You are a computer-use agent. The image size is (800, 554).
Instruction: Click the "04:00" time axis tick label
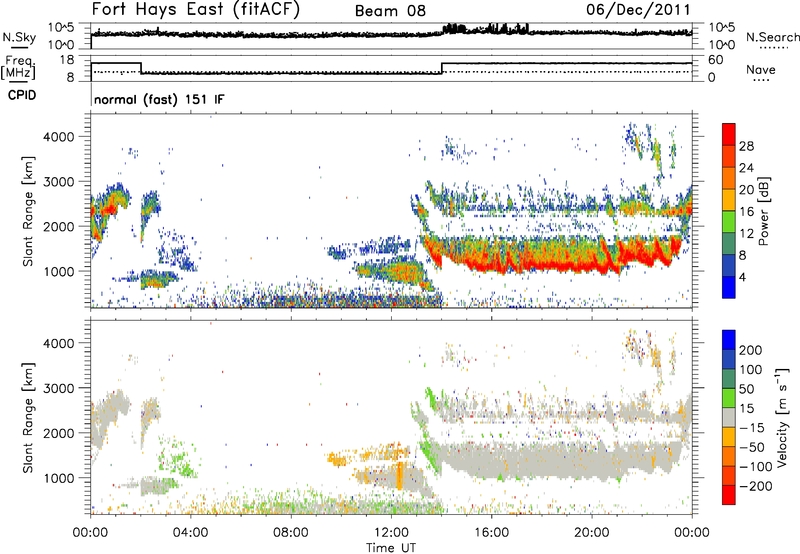click(x=191, y=533)
